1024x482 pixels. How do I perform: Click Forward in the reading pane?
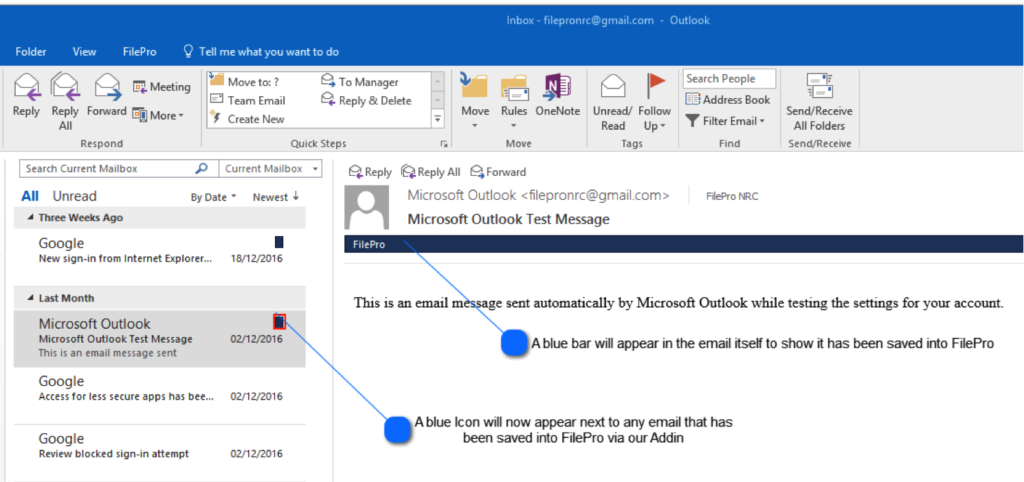click(498, 172)
